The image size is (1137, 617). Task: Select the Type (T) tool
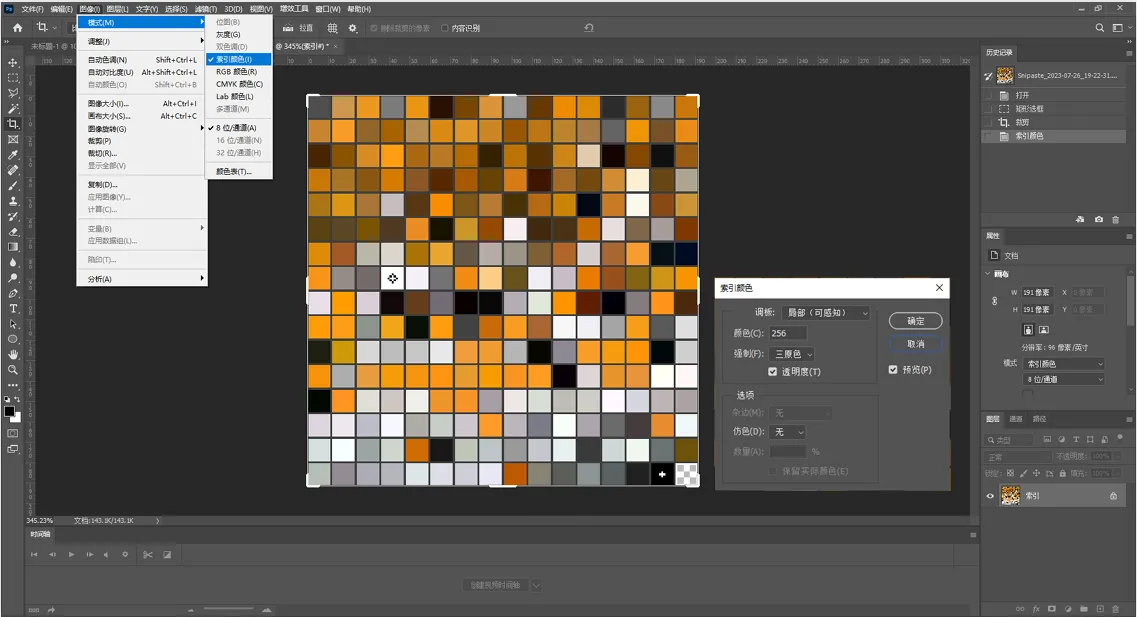click(13, 309)
